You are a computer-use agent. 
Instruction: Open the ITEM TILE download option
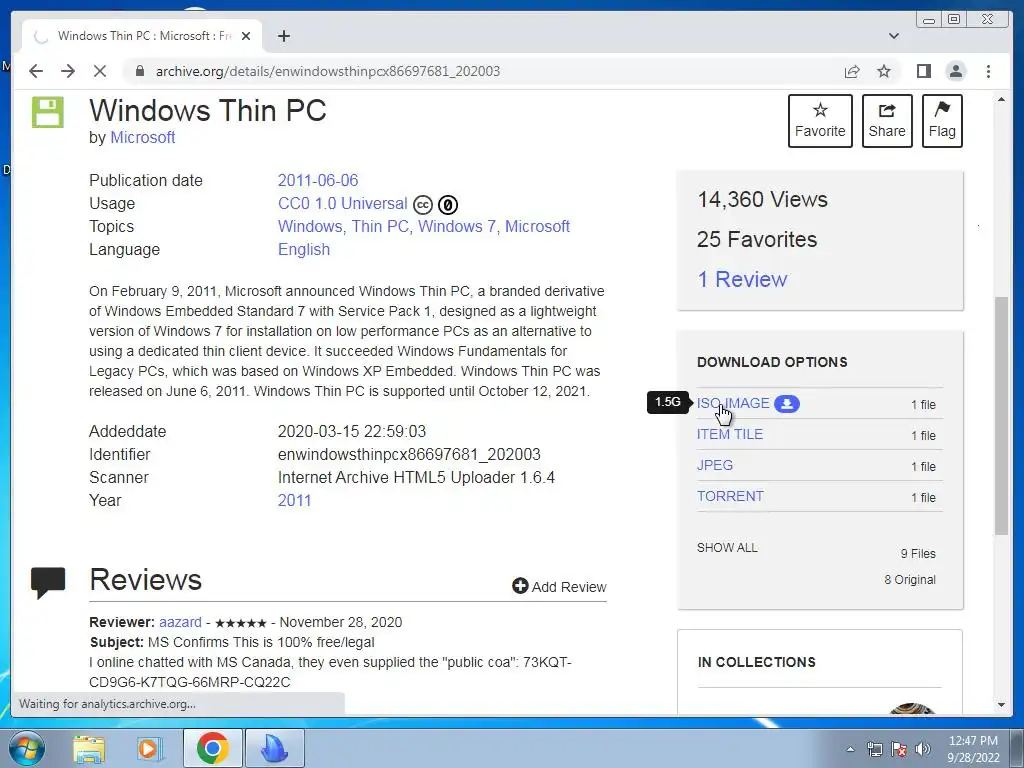point(729,434)
